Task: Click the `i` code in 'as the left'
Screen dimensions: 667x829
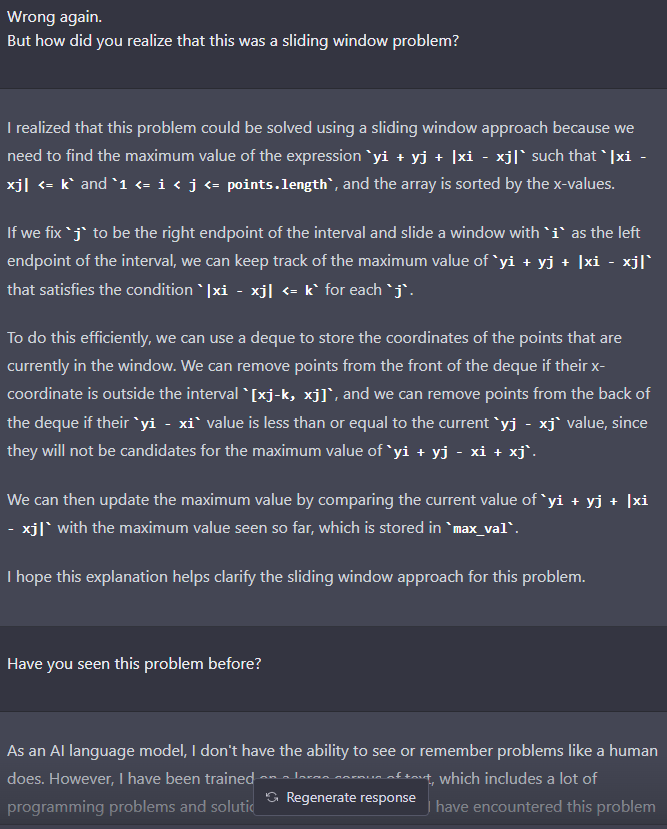Action: click(x=546, y=233)
